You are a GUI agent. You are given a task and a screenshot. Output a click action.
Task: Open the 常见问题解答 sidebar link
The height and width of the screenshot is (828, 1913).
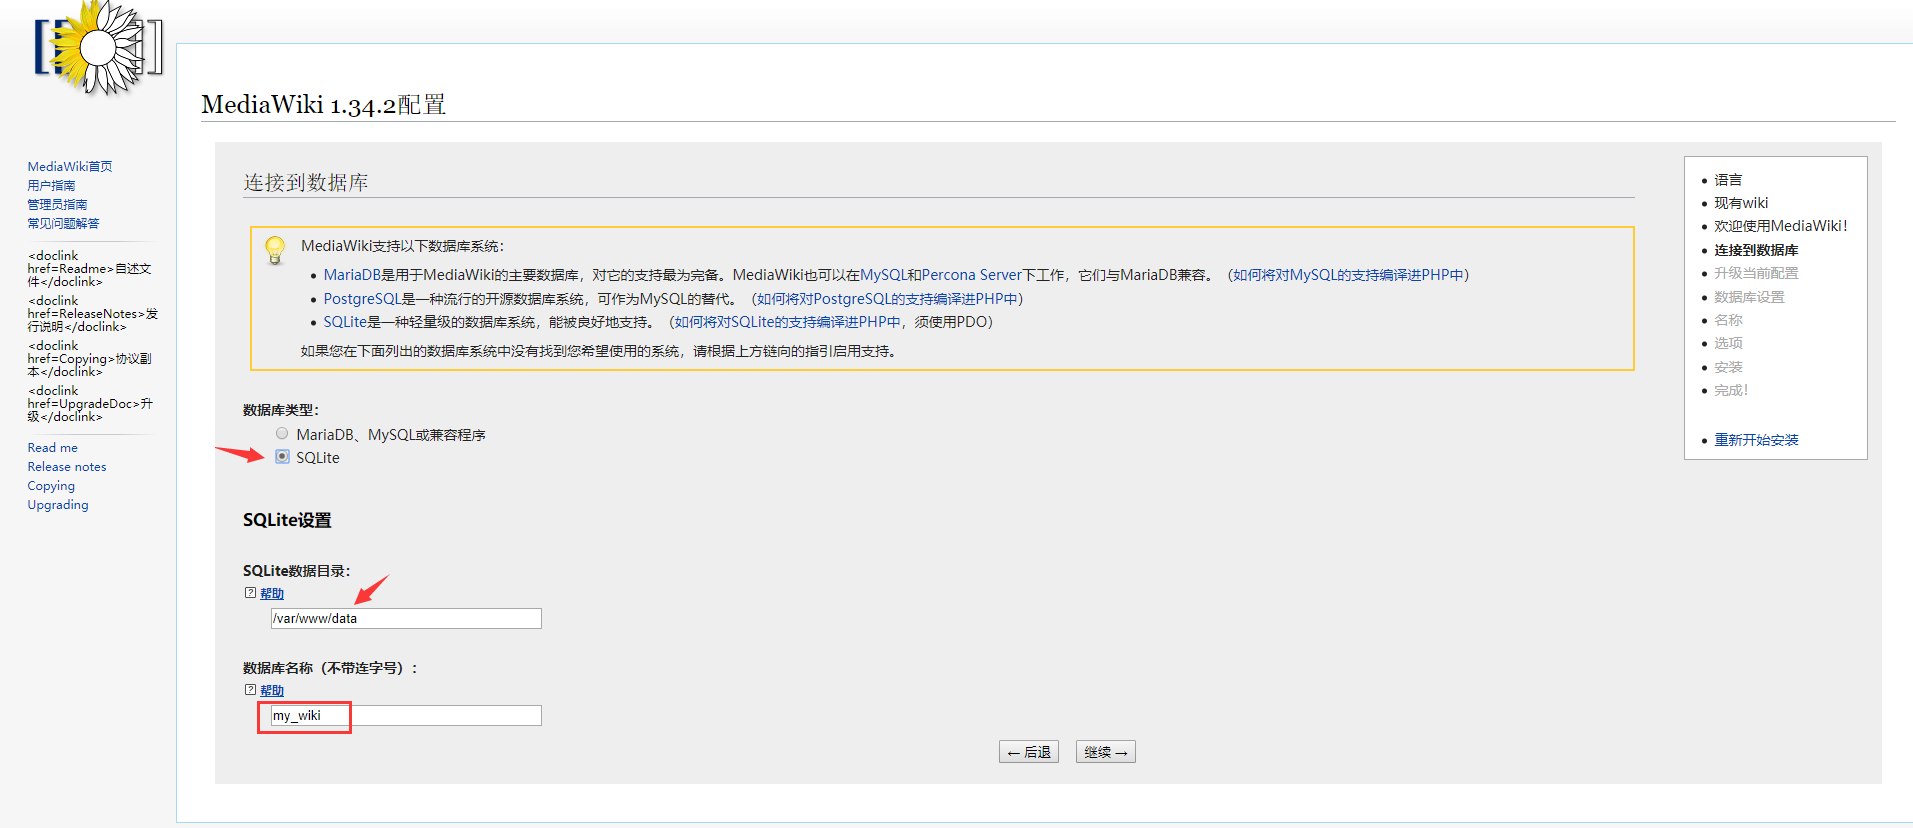[63, 224]
